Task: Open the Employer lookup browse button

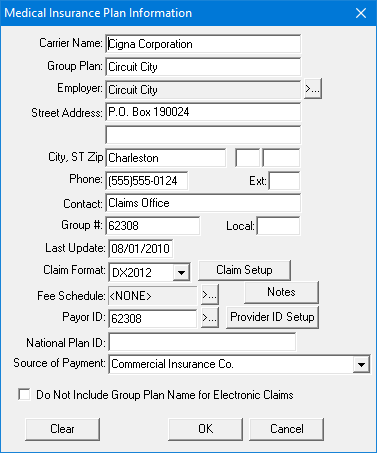Action: click(x=313, y=89)
